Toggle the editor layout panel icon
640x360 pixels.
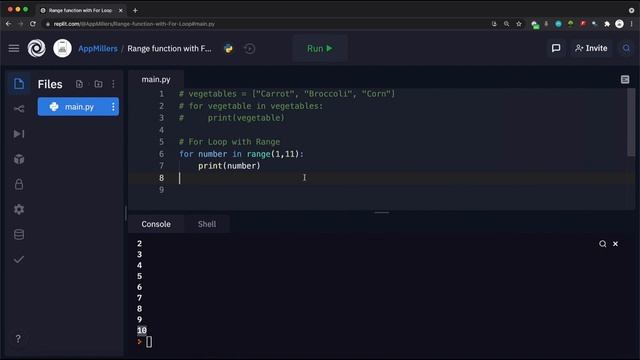(x=625, y=80)
